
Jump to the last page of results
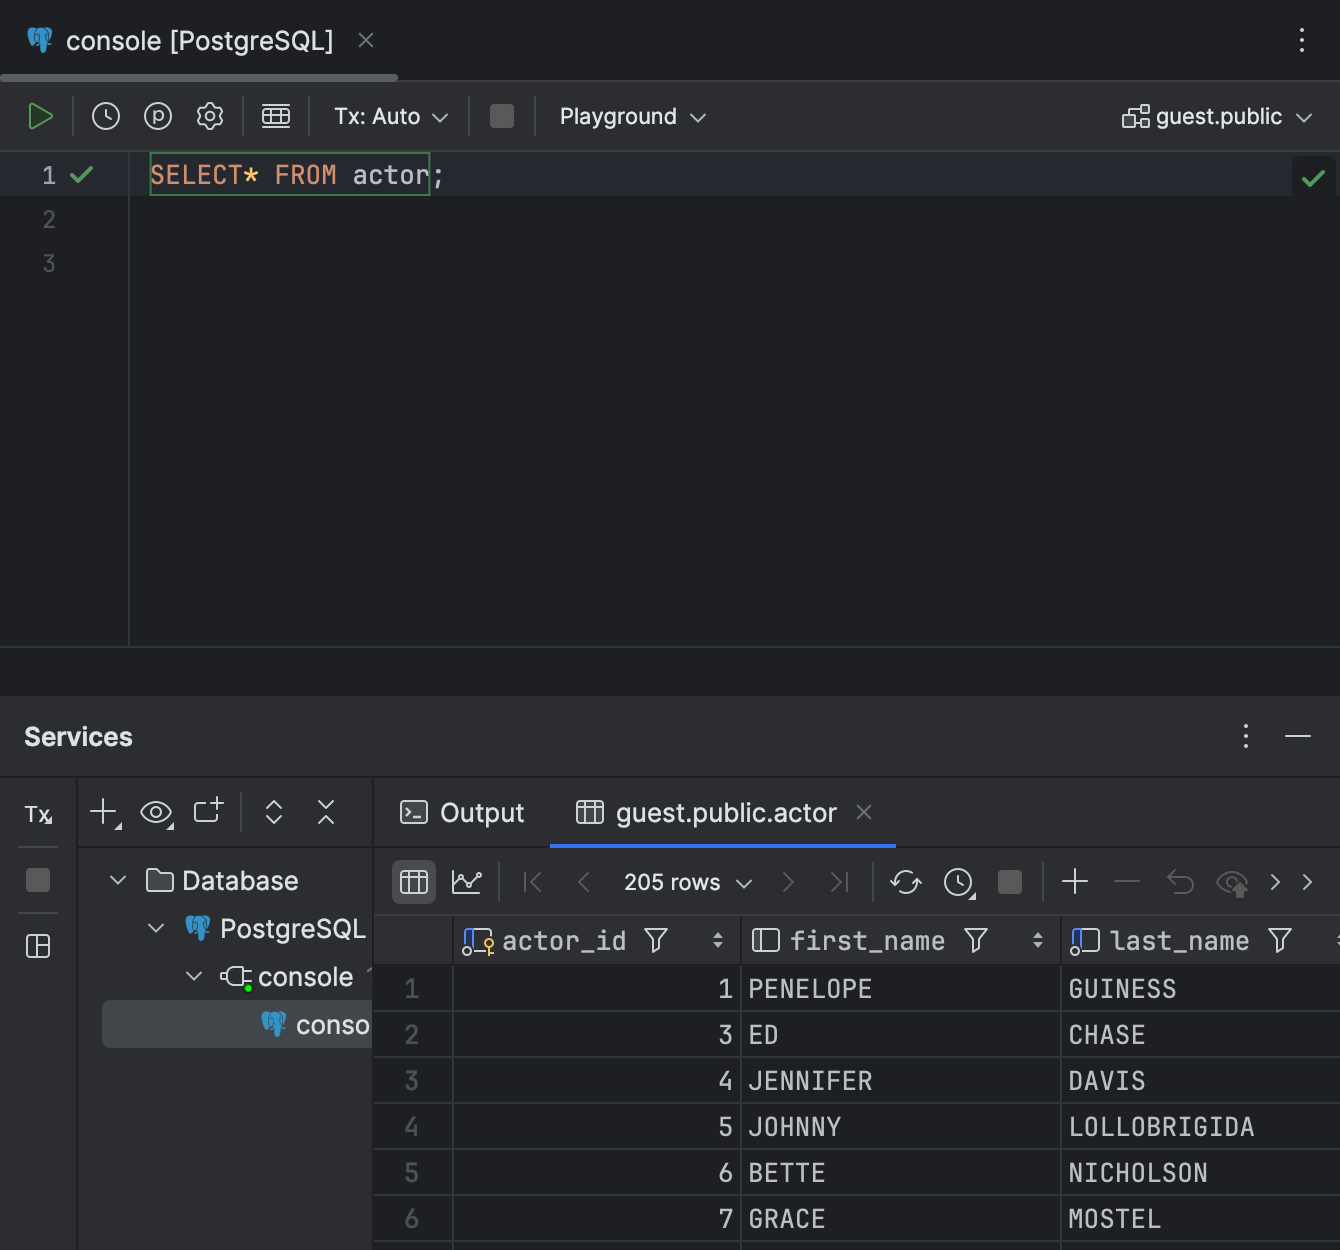click(x=839, y=882)
